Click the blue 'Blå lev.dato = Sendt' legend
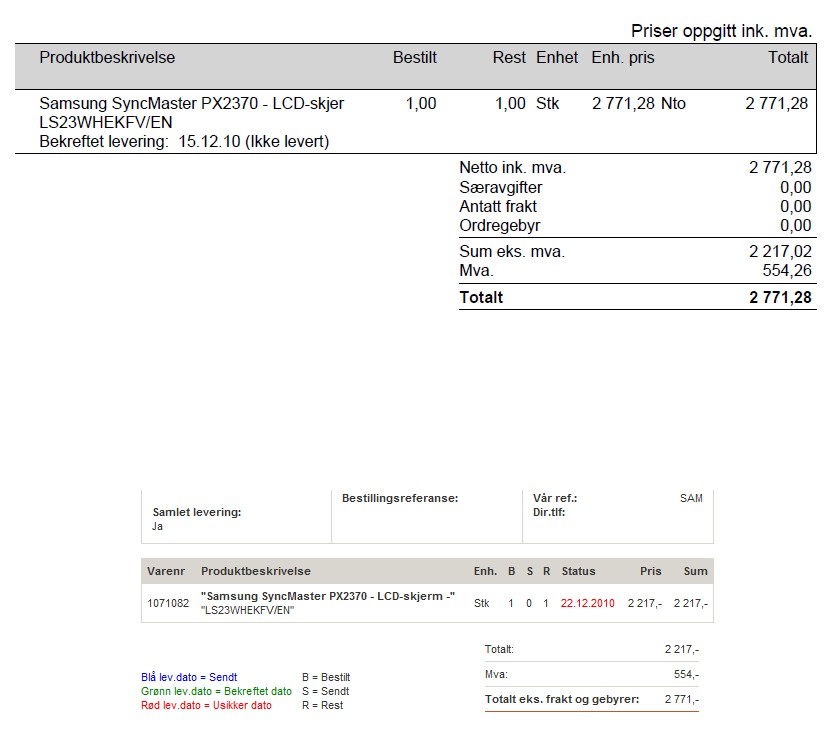836x737 pixels. [189, 677]
